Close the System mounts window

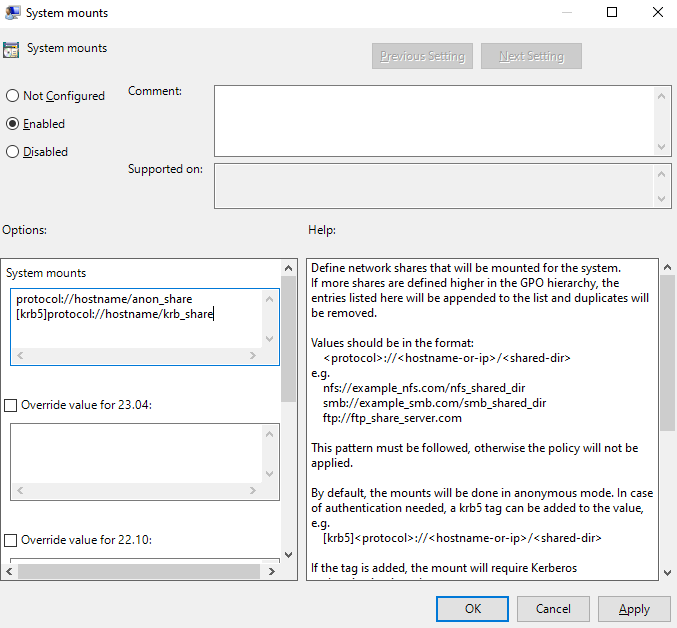pos(658,12)
